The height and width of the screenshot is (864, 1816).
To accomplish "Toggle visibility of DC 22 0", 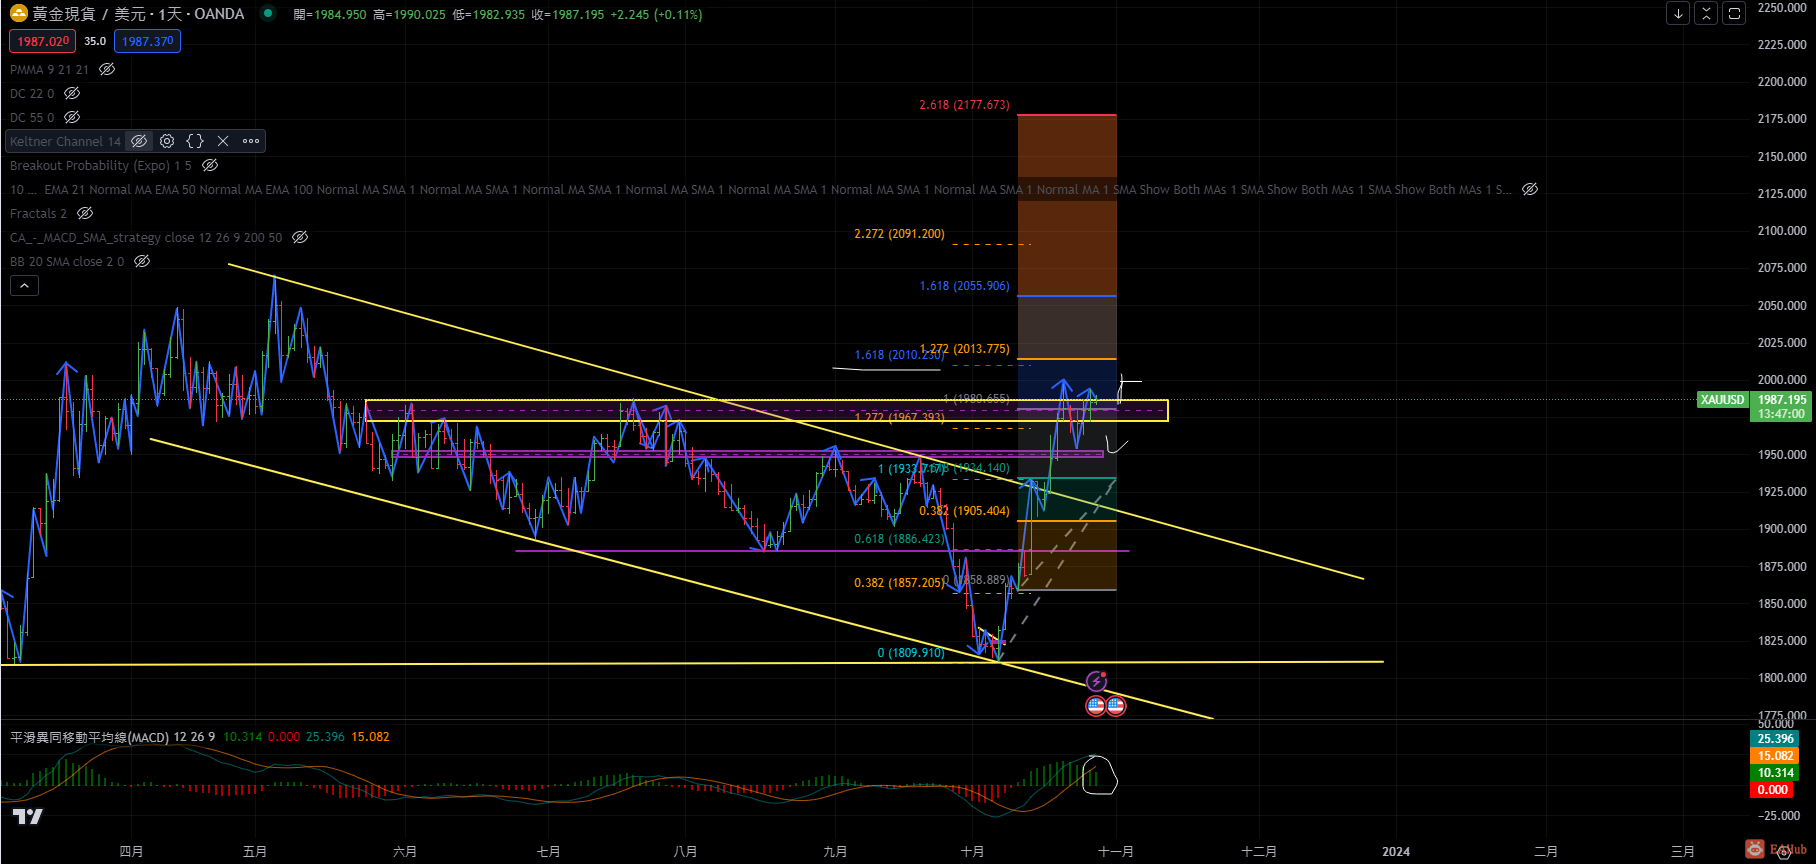I will 72,93.
